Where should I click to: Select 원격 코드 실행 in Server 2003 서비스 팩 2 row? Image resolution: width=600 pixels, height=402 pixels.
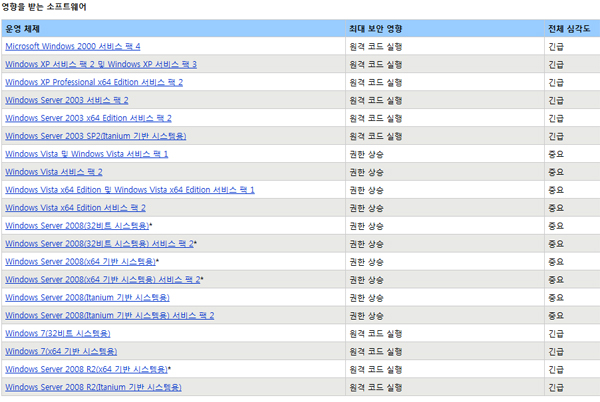click(376, 101)
